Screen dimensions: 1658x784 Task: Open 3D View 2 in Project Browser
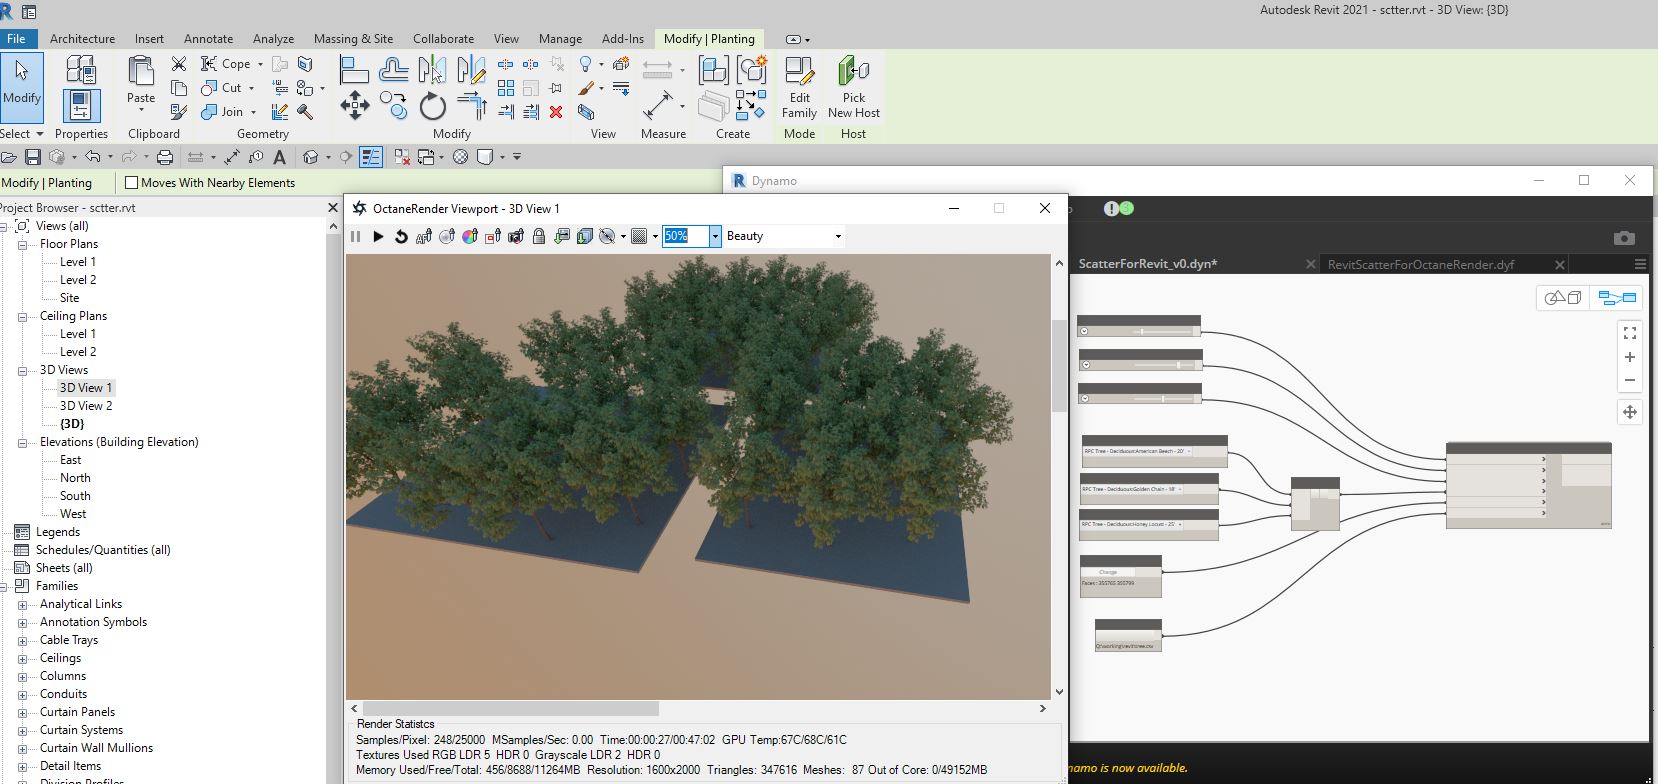86,406
